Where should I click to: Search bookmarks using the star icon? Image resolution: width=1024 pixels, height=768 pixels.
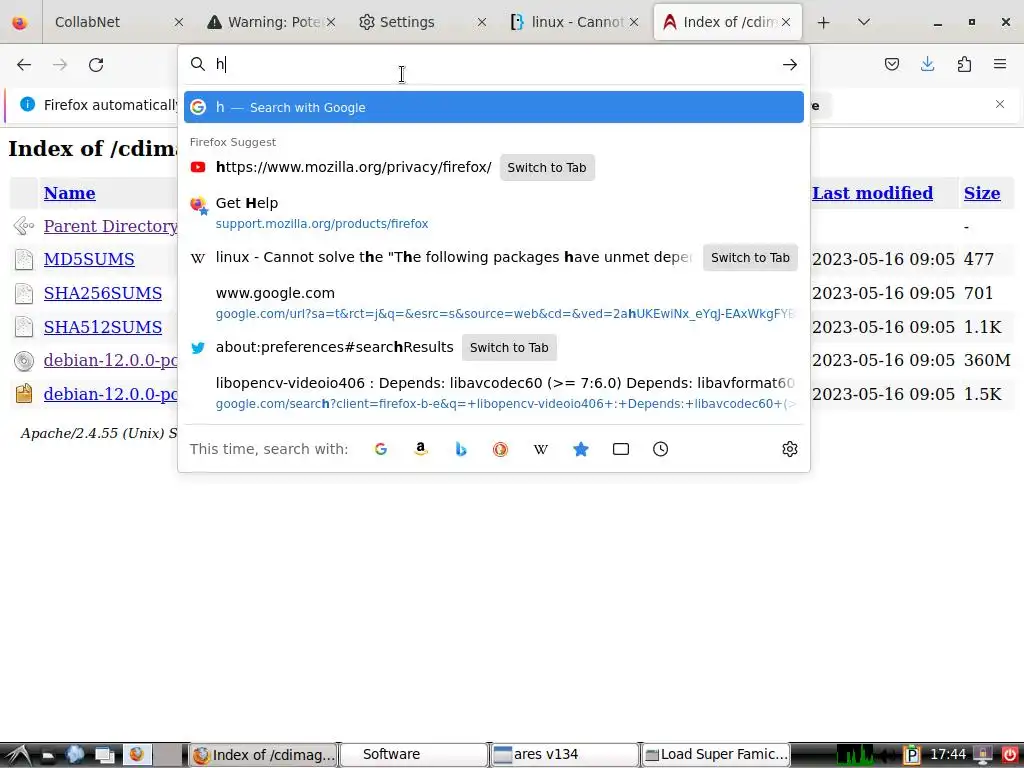581,449
